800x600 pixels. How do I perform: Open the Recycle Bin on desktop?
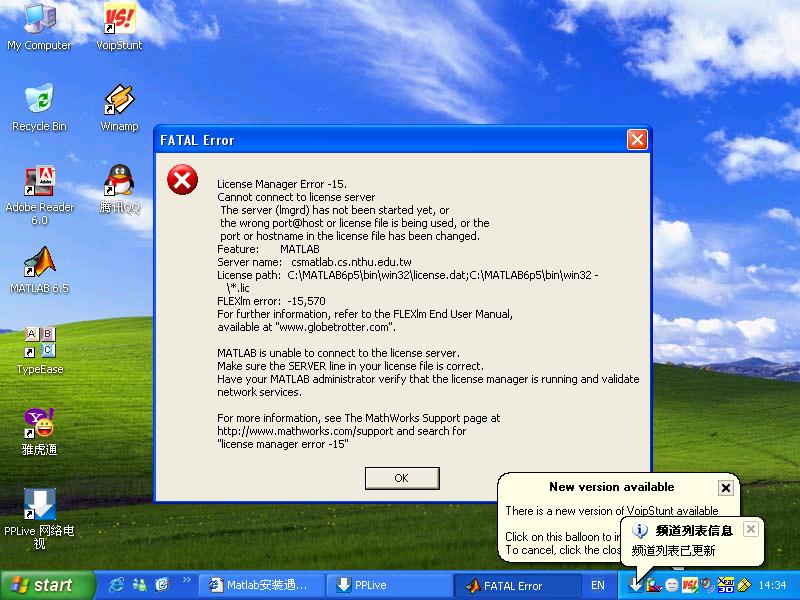click(39, 107)
